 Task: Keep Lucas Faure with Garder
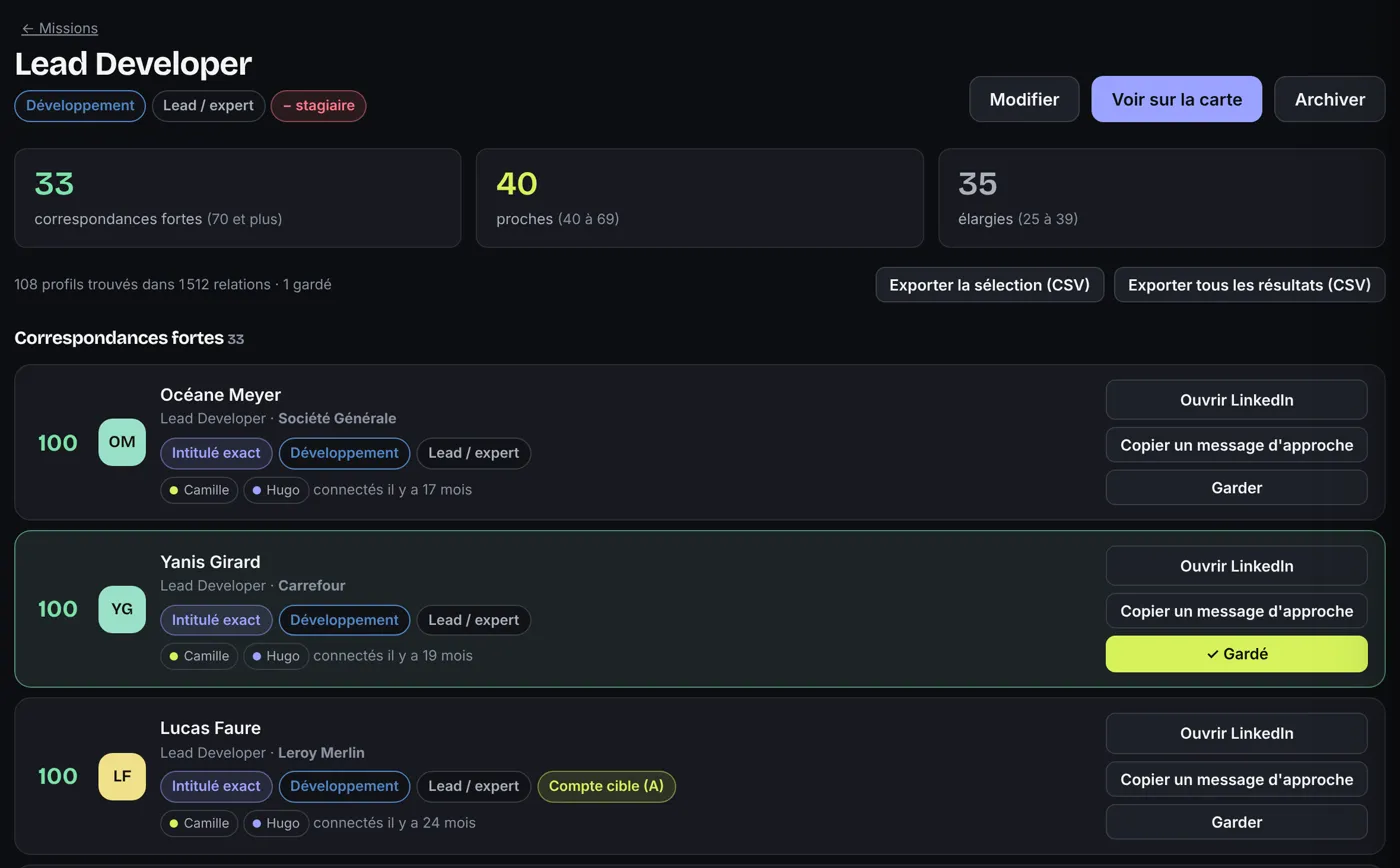pyautogui.click(x=1236, y=822)
